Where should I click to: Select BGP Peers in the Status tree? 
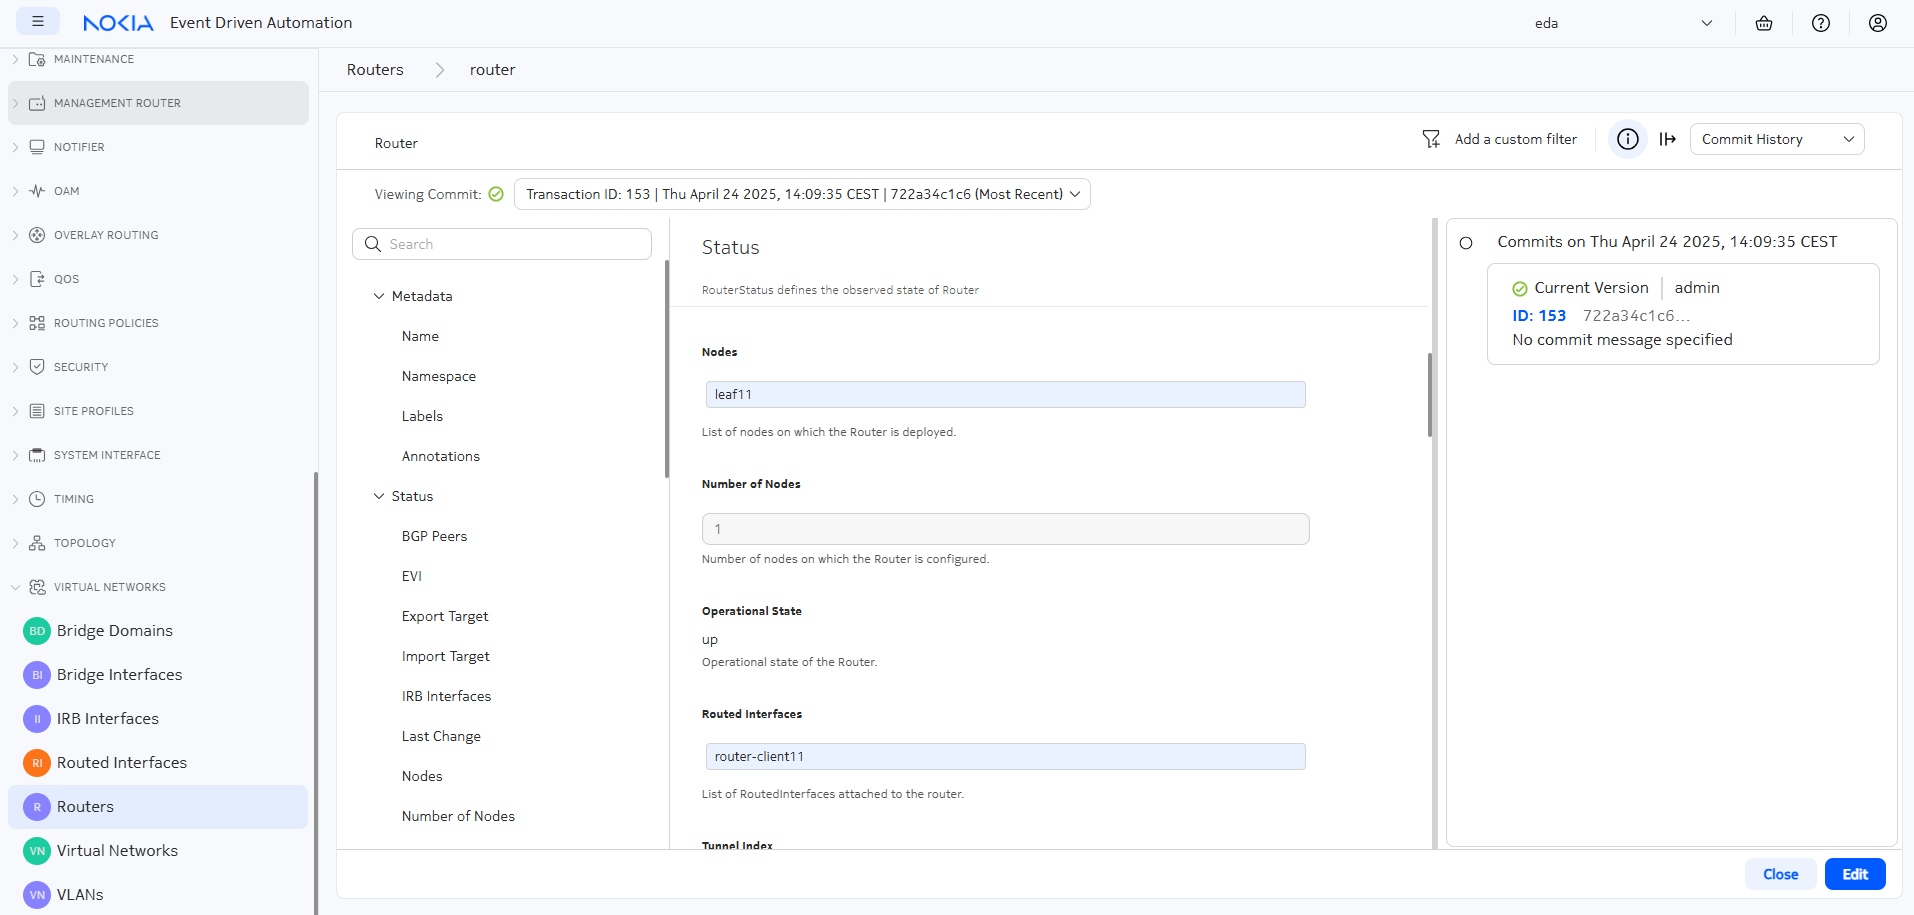click(434, 536)
